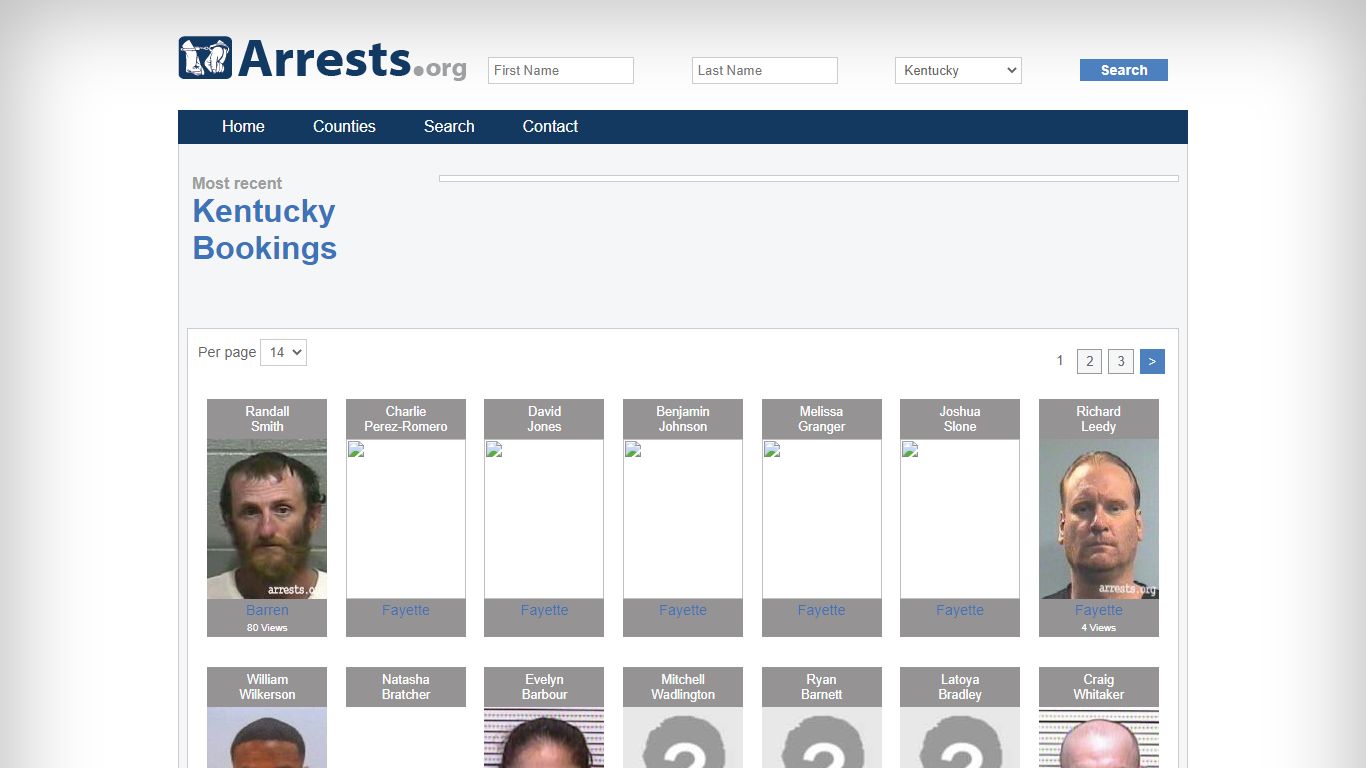Open Joshua Slone's broken image placeholder
The image size is (1366, 768).
960,519
